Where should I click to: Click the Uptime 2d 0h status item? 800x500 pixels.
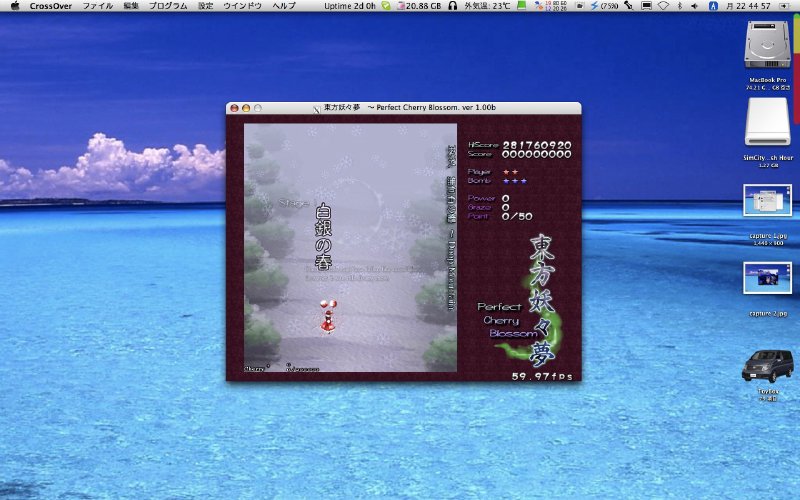[x=349, y=6]
